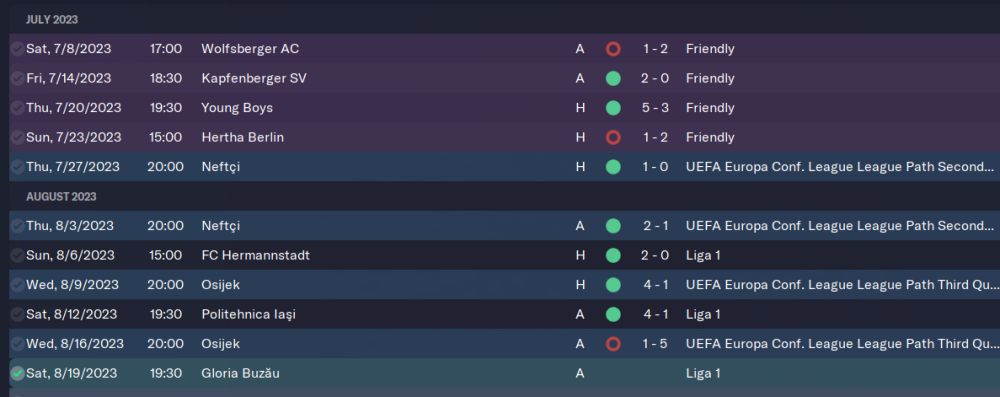1000x397 pixels.
Task: Toggle the checkmark for Sat, 7/8/2023 fixture
Action: pos(17,49)
